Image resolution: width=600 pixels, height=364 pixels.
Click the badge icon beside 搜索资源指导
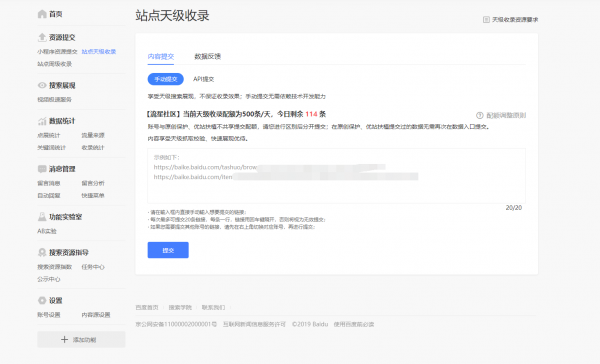[x=42, y=252]
